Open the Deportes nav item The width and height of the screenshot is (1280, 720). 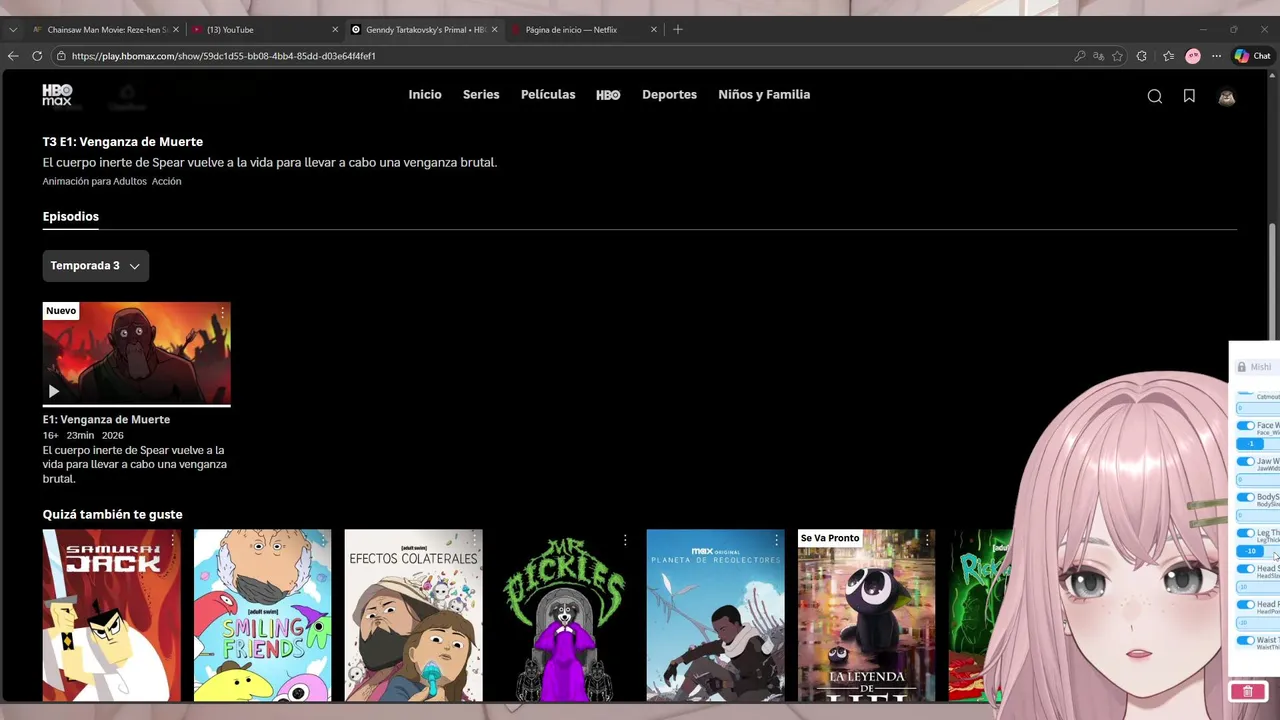669,95
